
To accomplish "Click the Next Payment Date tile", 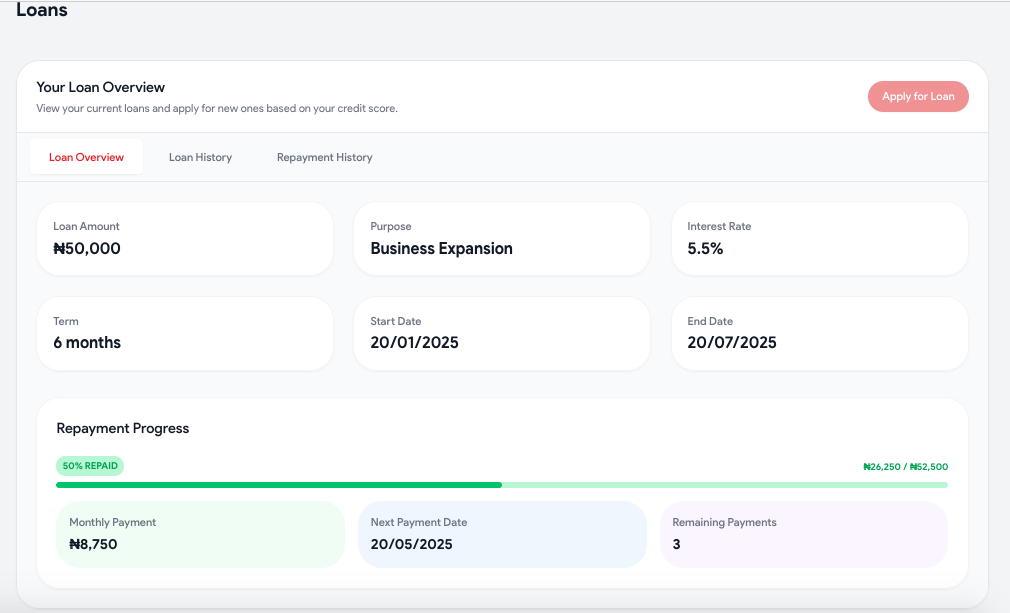I will [x=502, y=534].
